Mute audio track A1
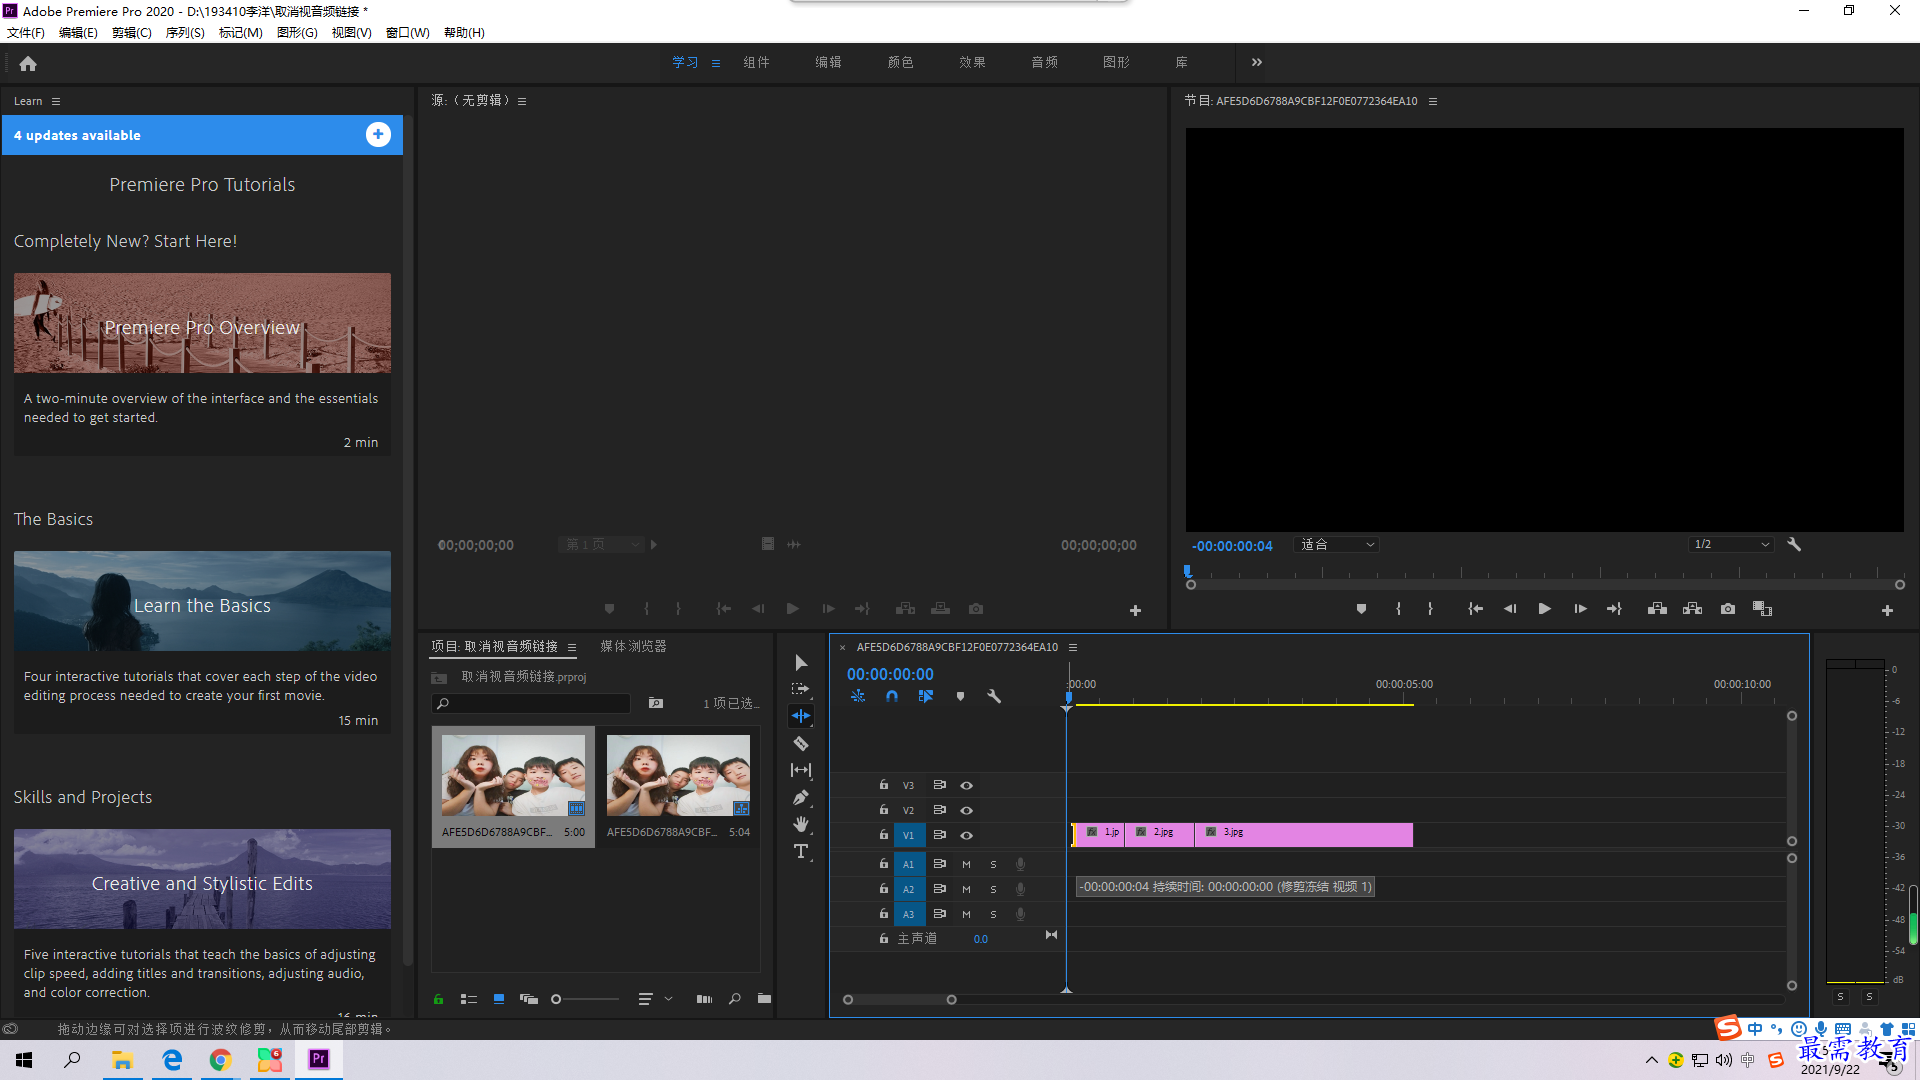 (x=966, y=864)
